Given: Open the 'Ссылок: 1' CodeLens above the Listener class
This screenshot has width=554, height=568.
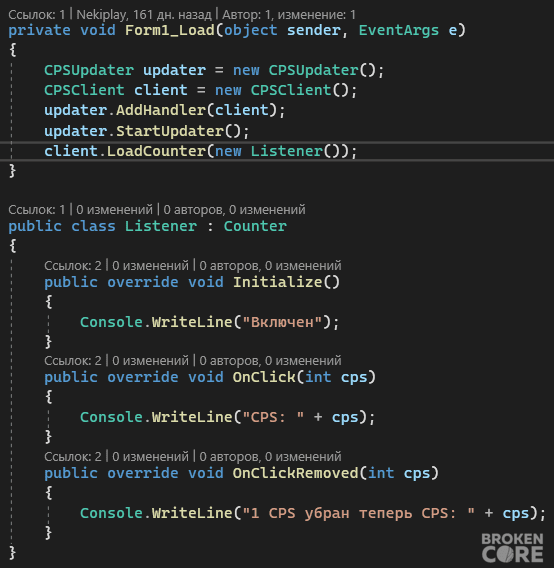Looking at the screenshot, I should [x=37, y=209].
